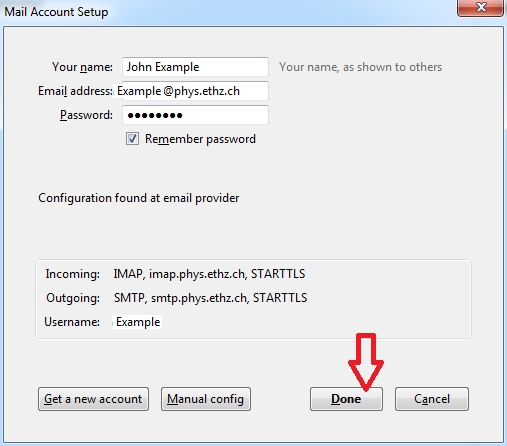
Task: Select the Password field
Action: click(195, 115)
